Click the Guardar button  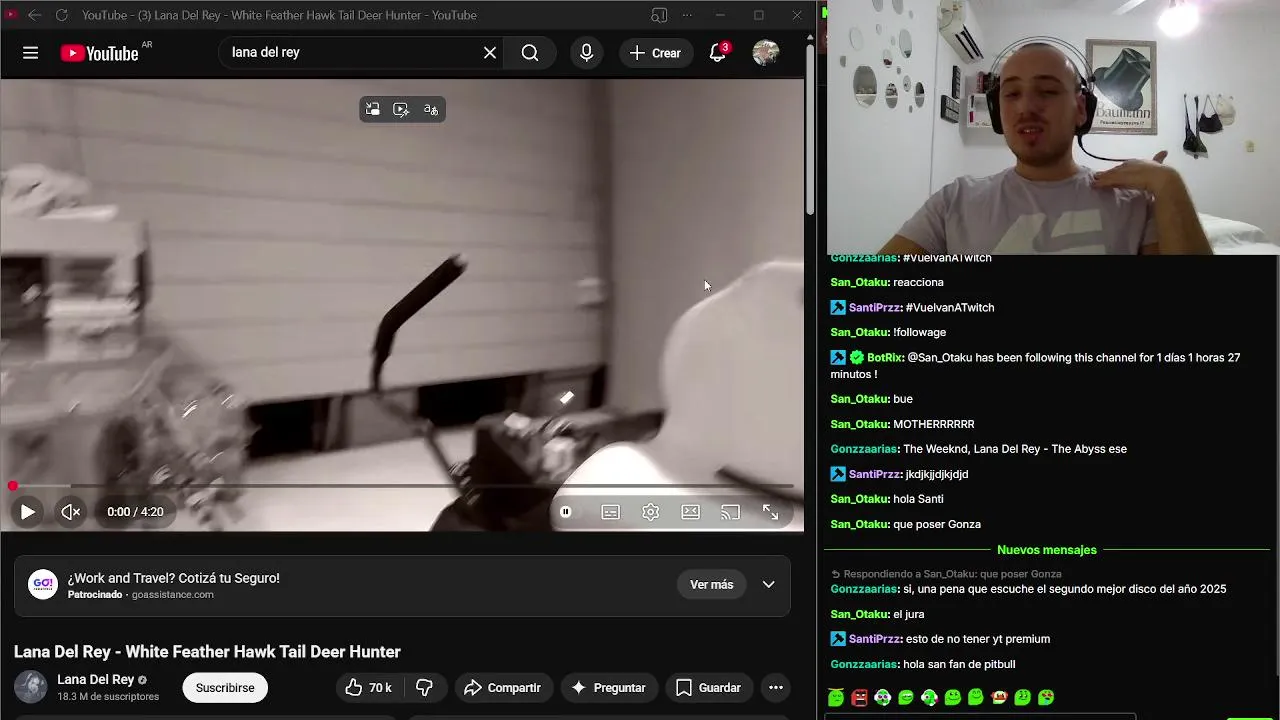(x=708, y=688)
